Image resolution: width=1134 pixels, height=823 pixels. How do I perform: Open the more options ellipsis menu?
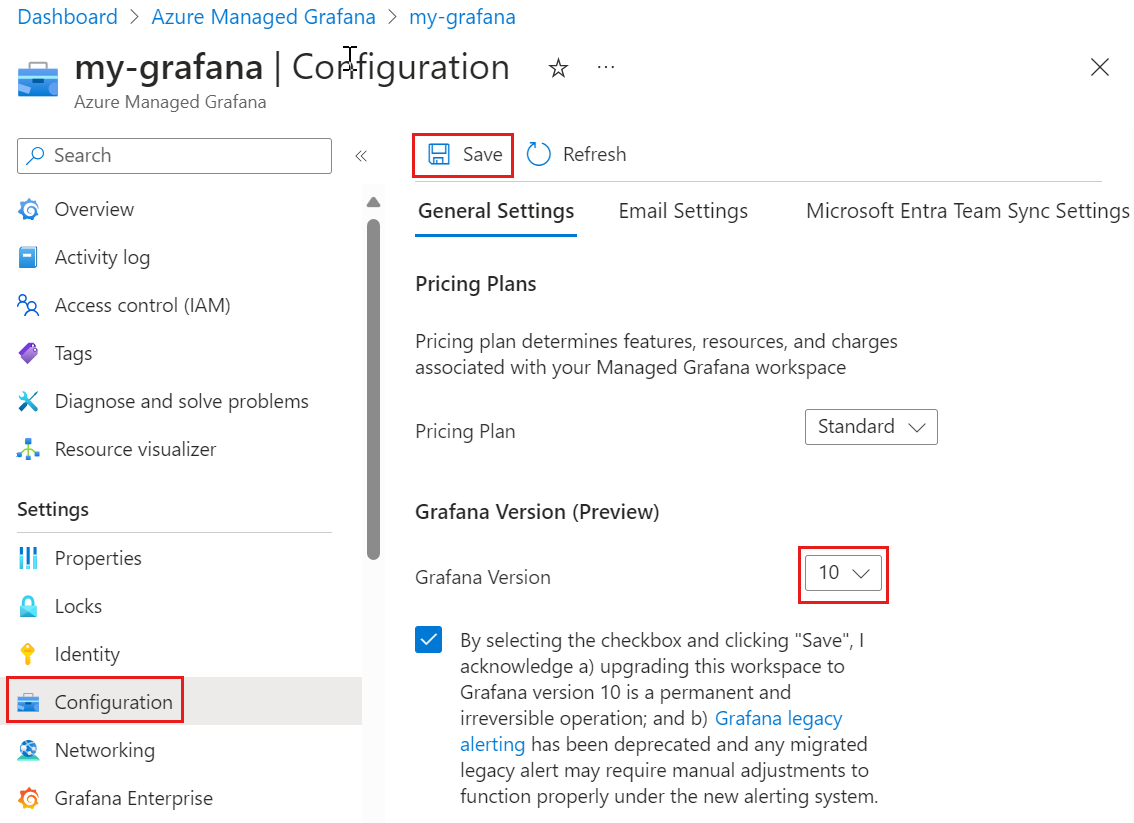(x=606, y=67)
